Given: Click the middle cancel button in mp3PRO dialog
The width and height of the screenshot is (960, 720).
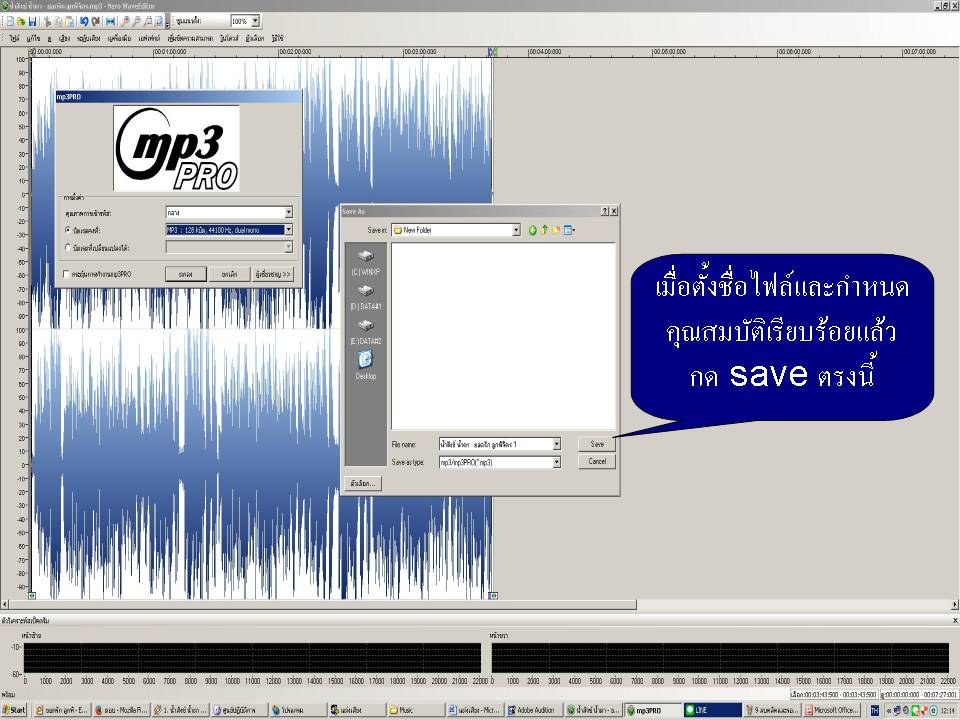Looking at the screenshot, I should [x=229, y=274].
